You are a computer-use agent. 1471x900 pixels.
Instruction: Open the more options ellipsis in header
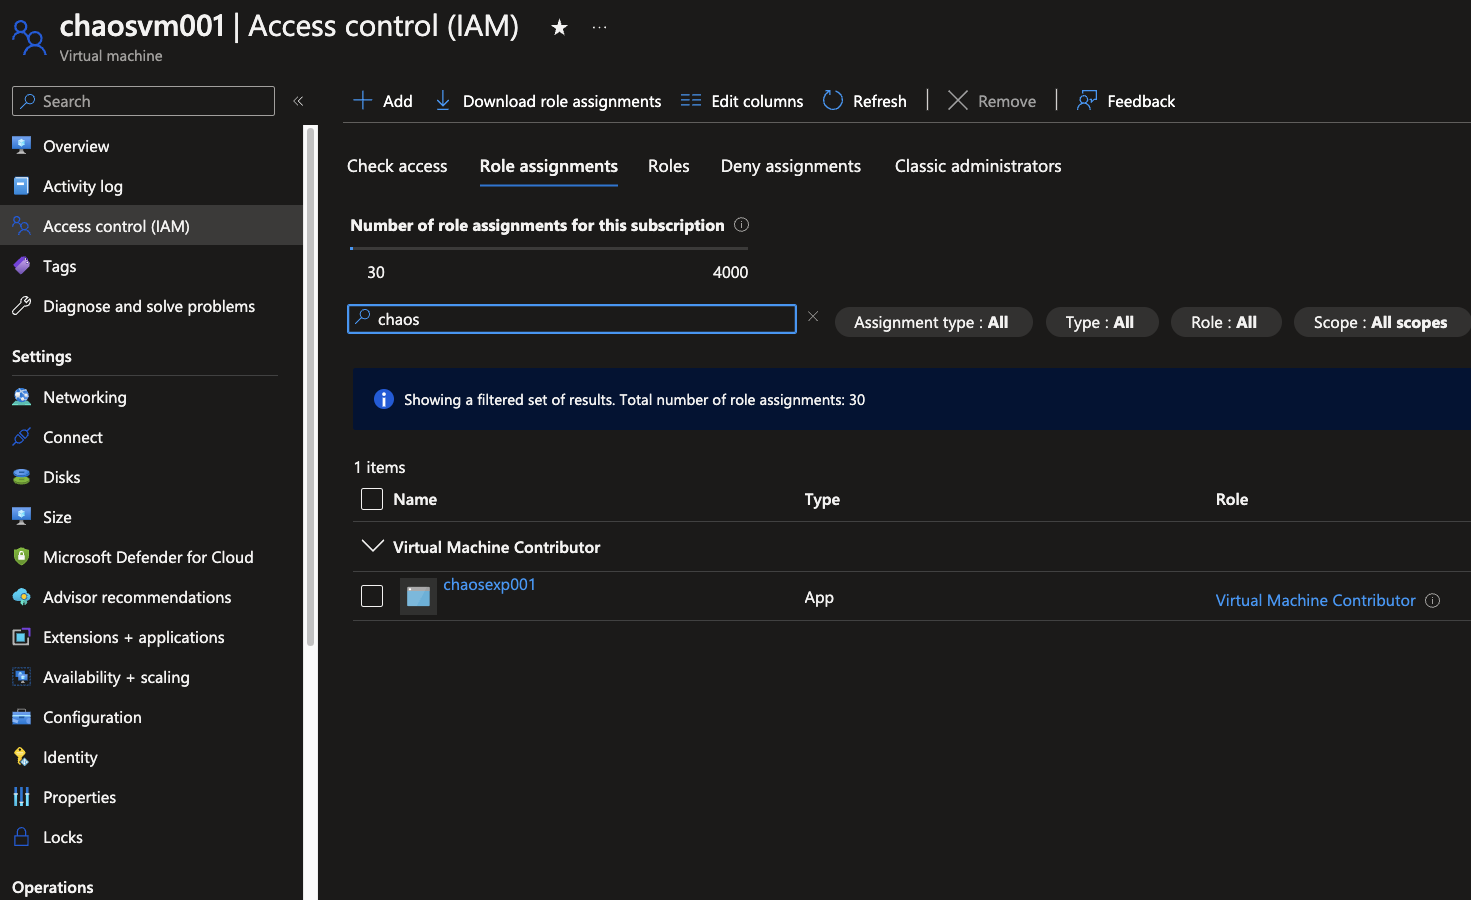[599, 28]
